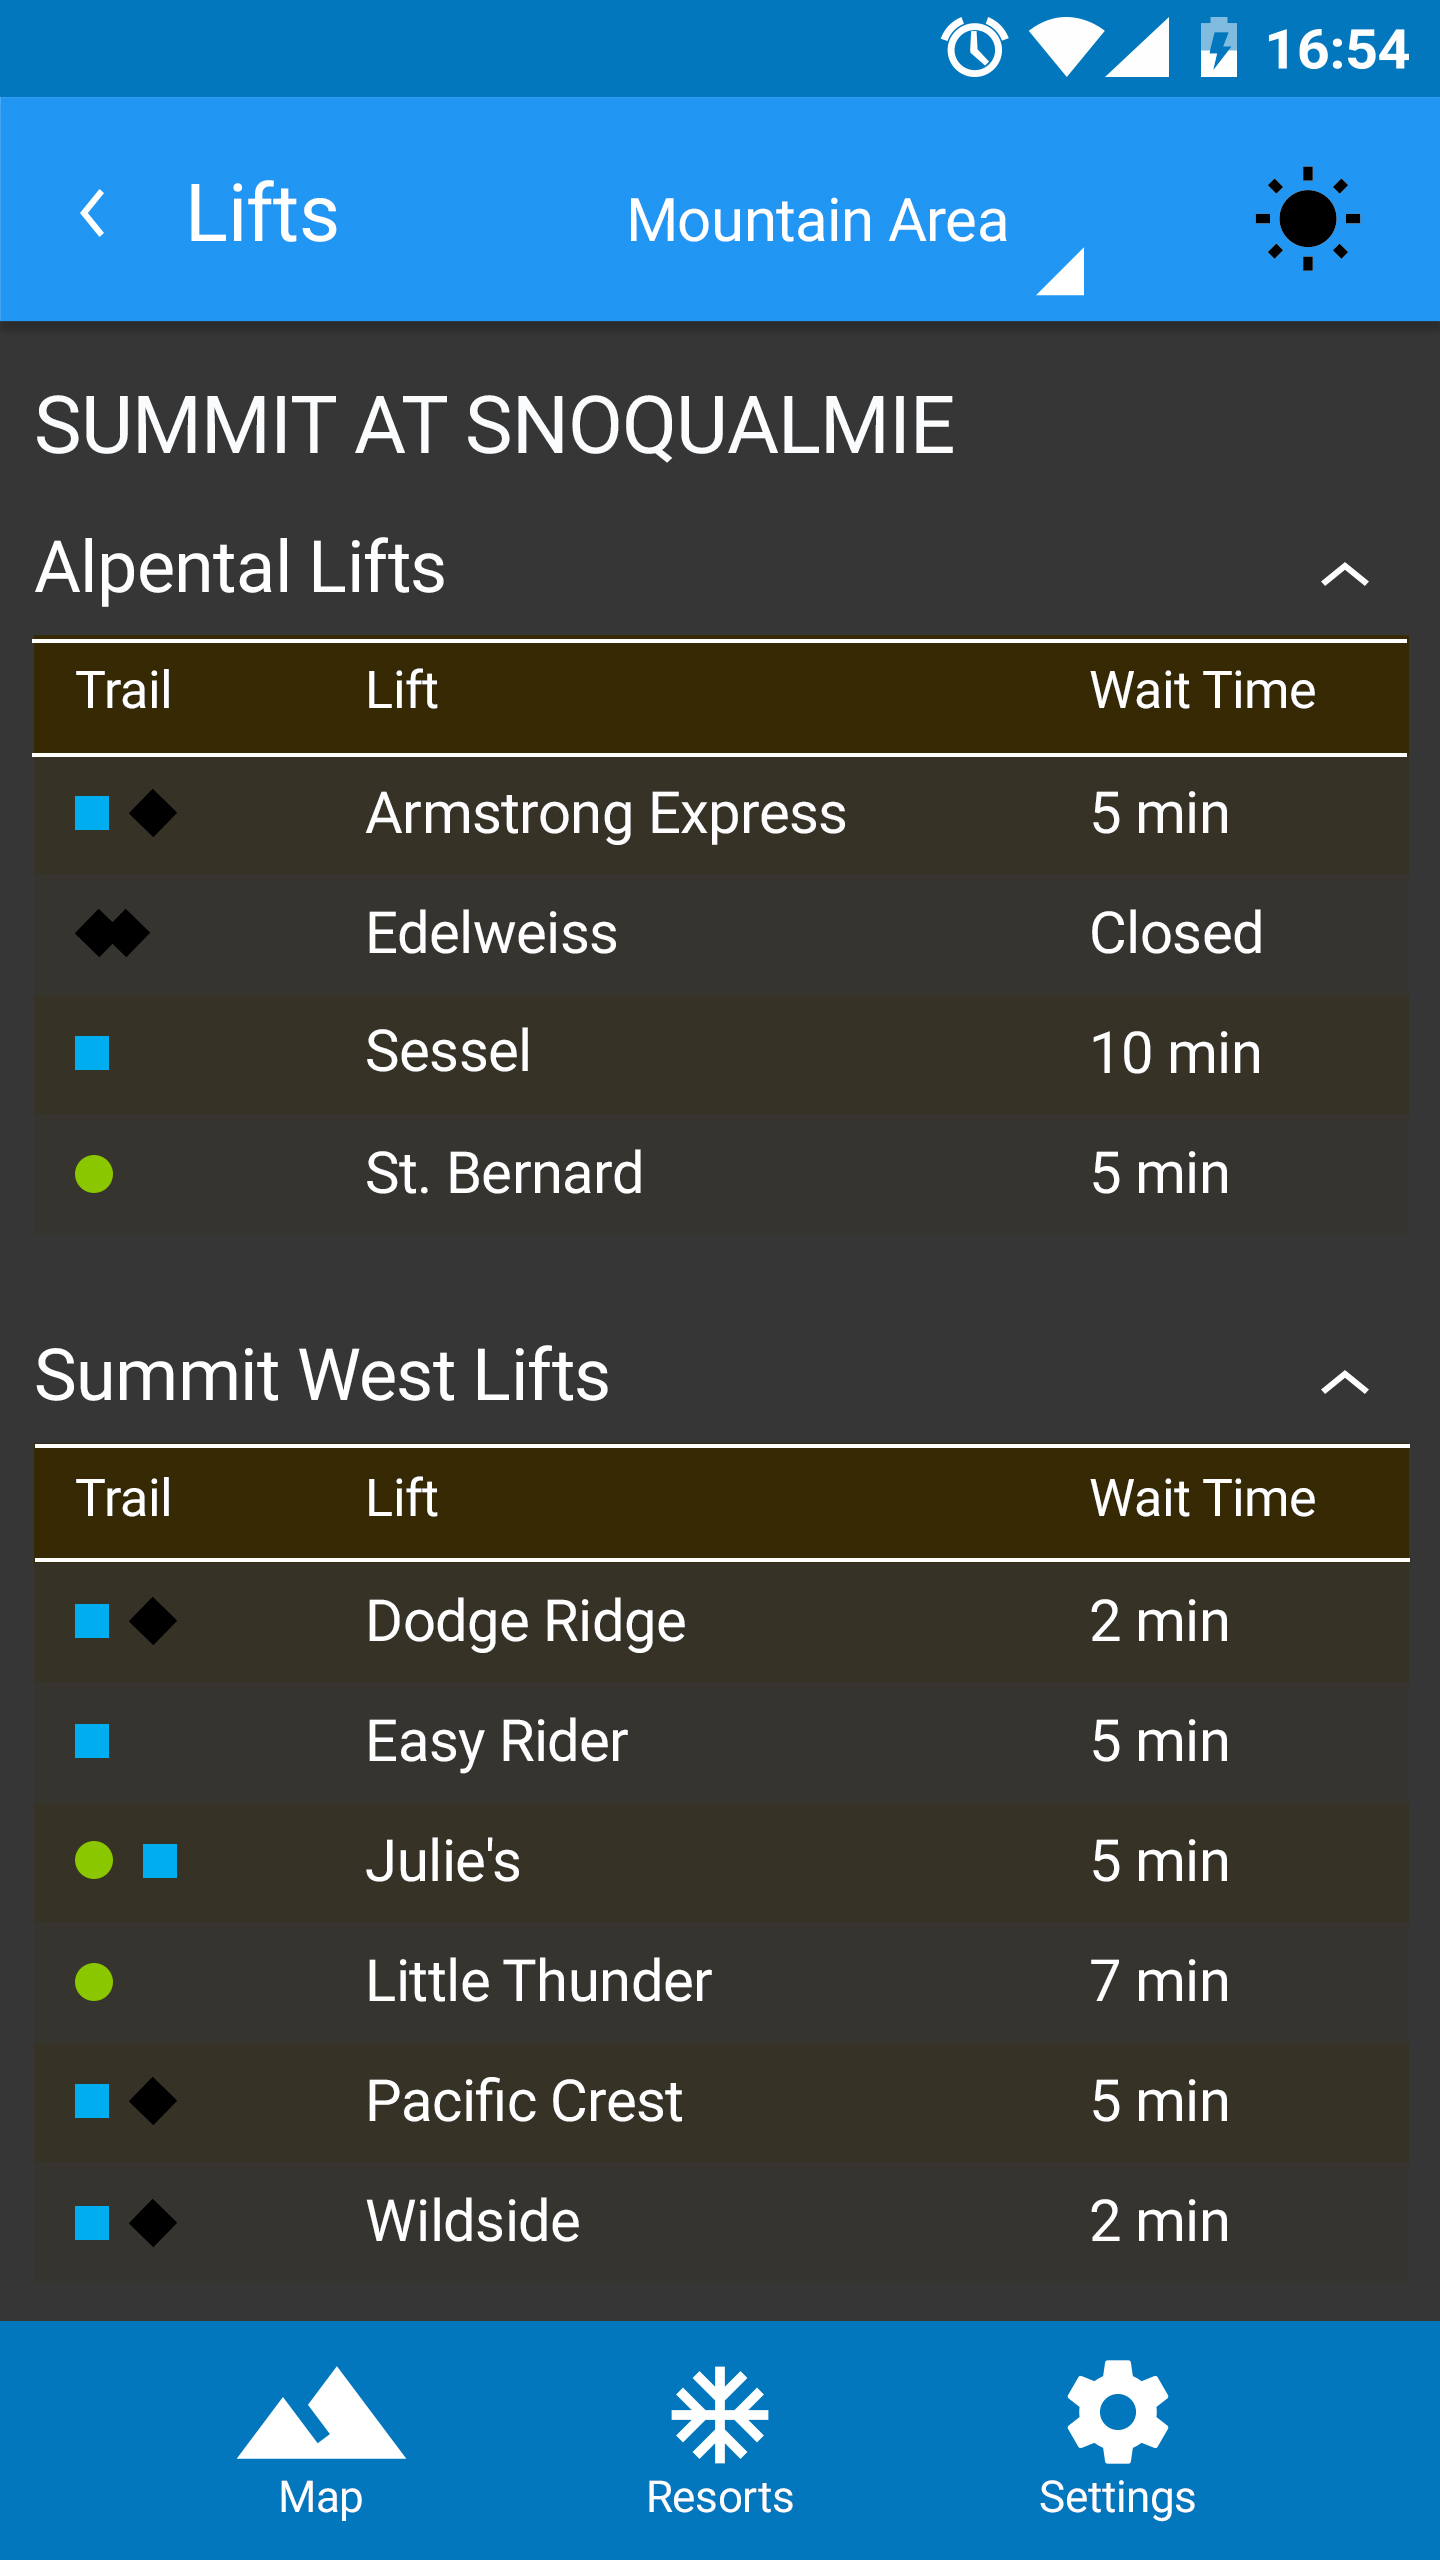Click the St. Bernard green circle icon
Screen dimensions: 1440x2560
click(94, 1174)
